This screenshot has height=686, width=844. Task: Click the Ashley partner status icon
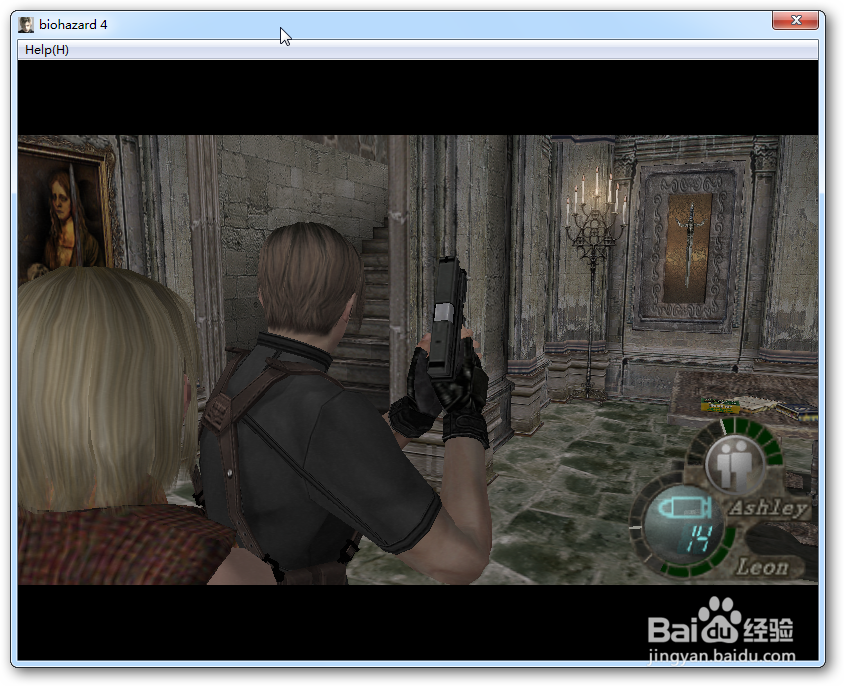point(735,464)
